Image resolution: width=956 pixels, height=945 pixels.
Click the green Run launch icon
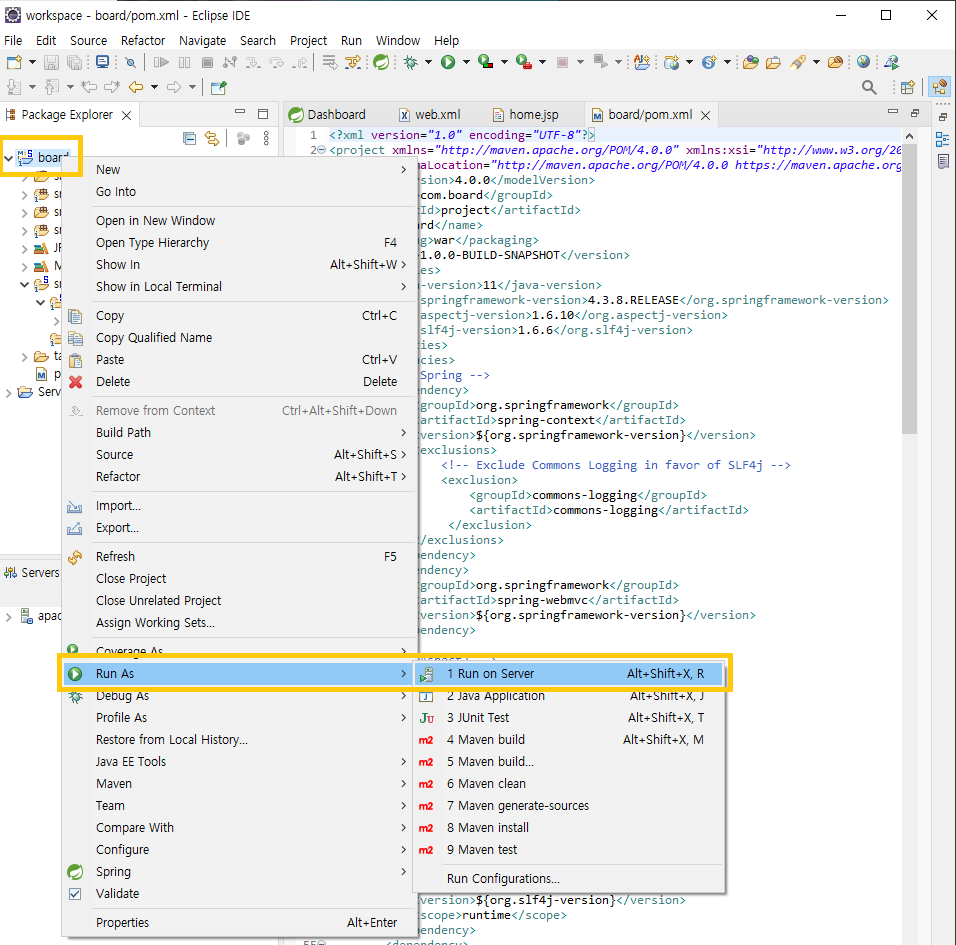pyautogui.click(x=448, y=62)
